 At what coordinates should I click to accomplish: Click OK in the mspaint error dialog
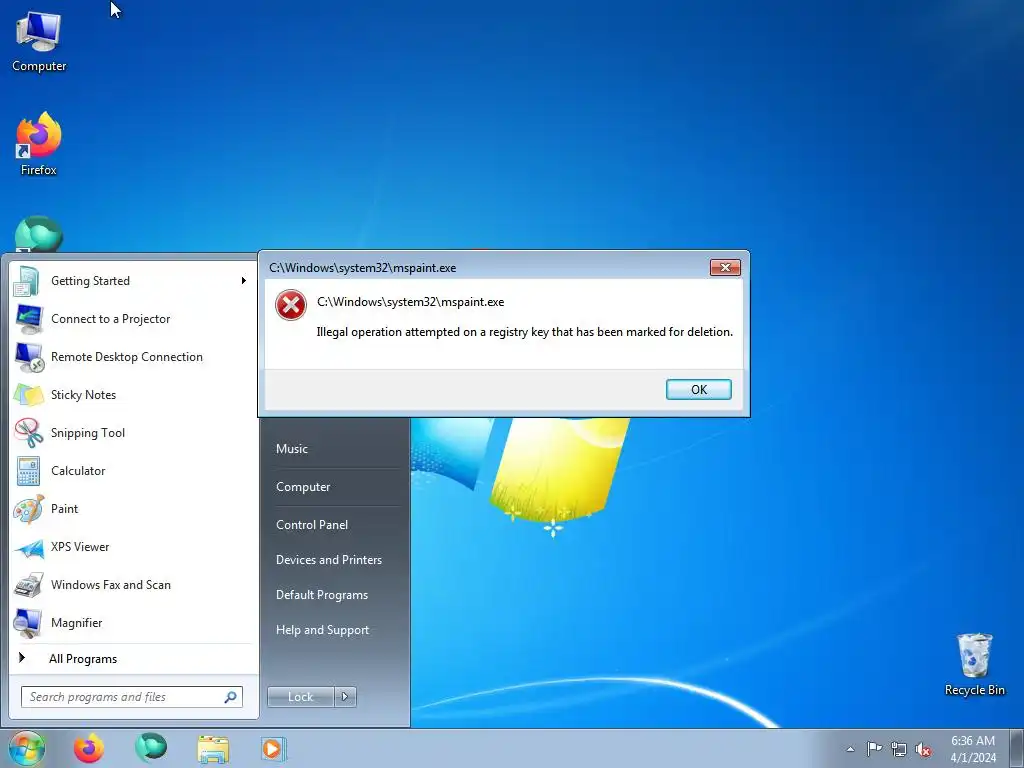pos(698,389)
